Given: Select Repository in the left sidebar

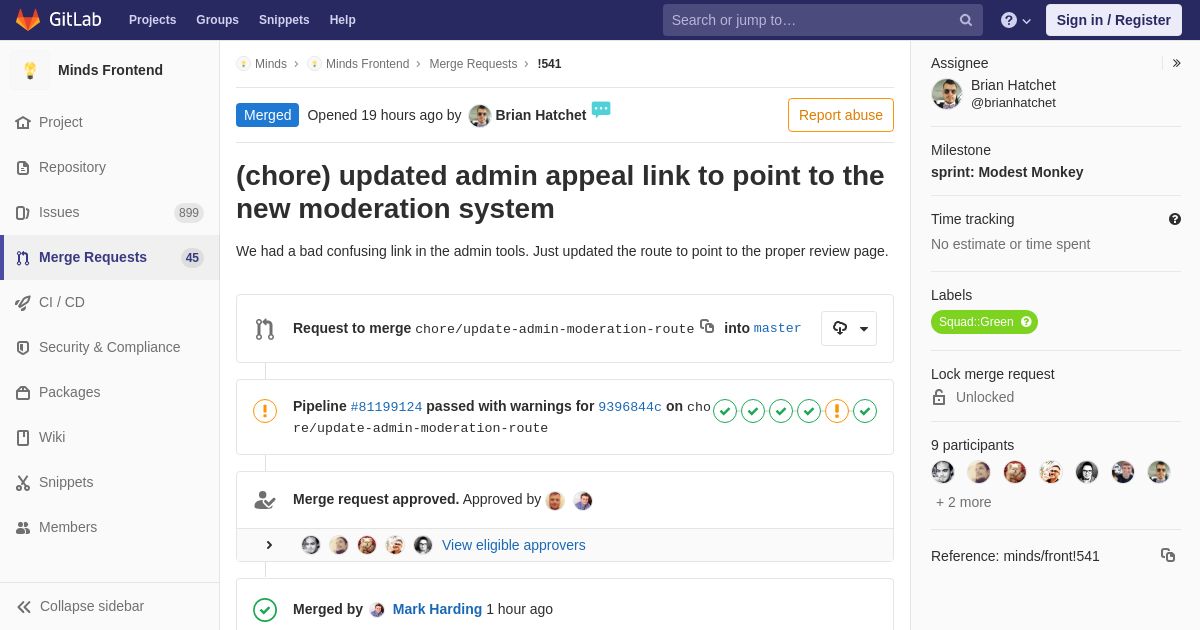Looking at the screenshot, I should point(110,167).
